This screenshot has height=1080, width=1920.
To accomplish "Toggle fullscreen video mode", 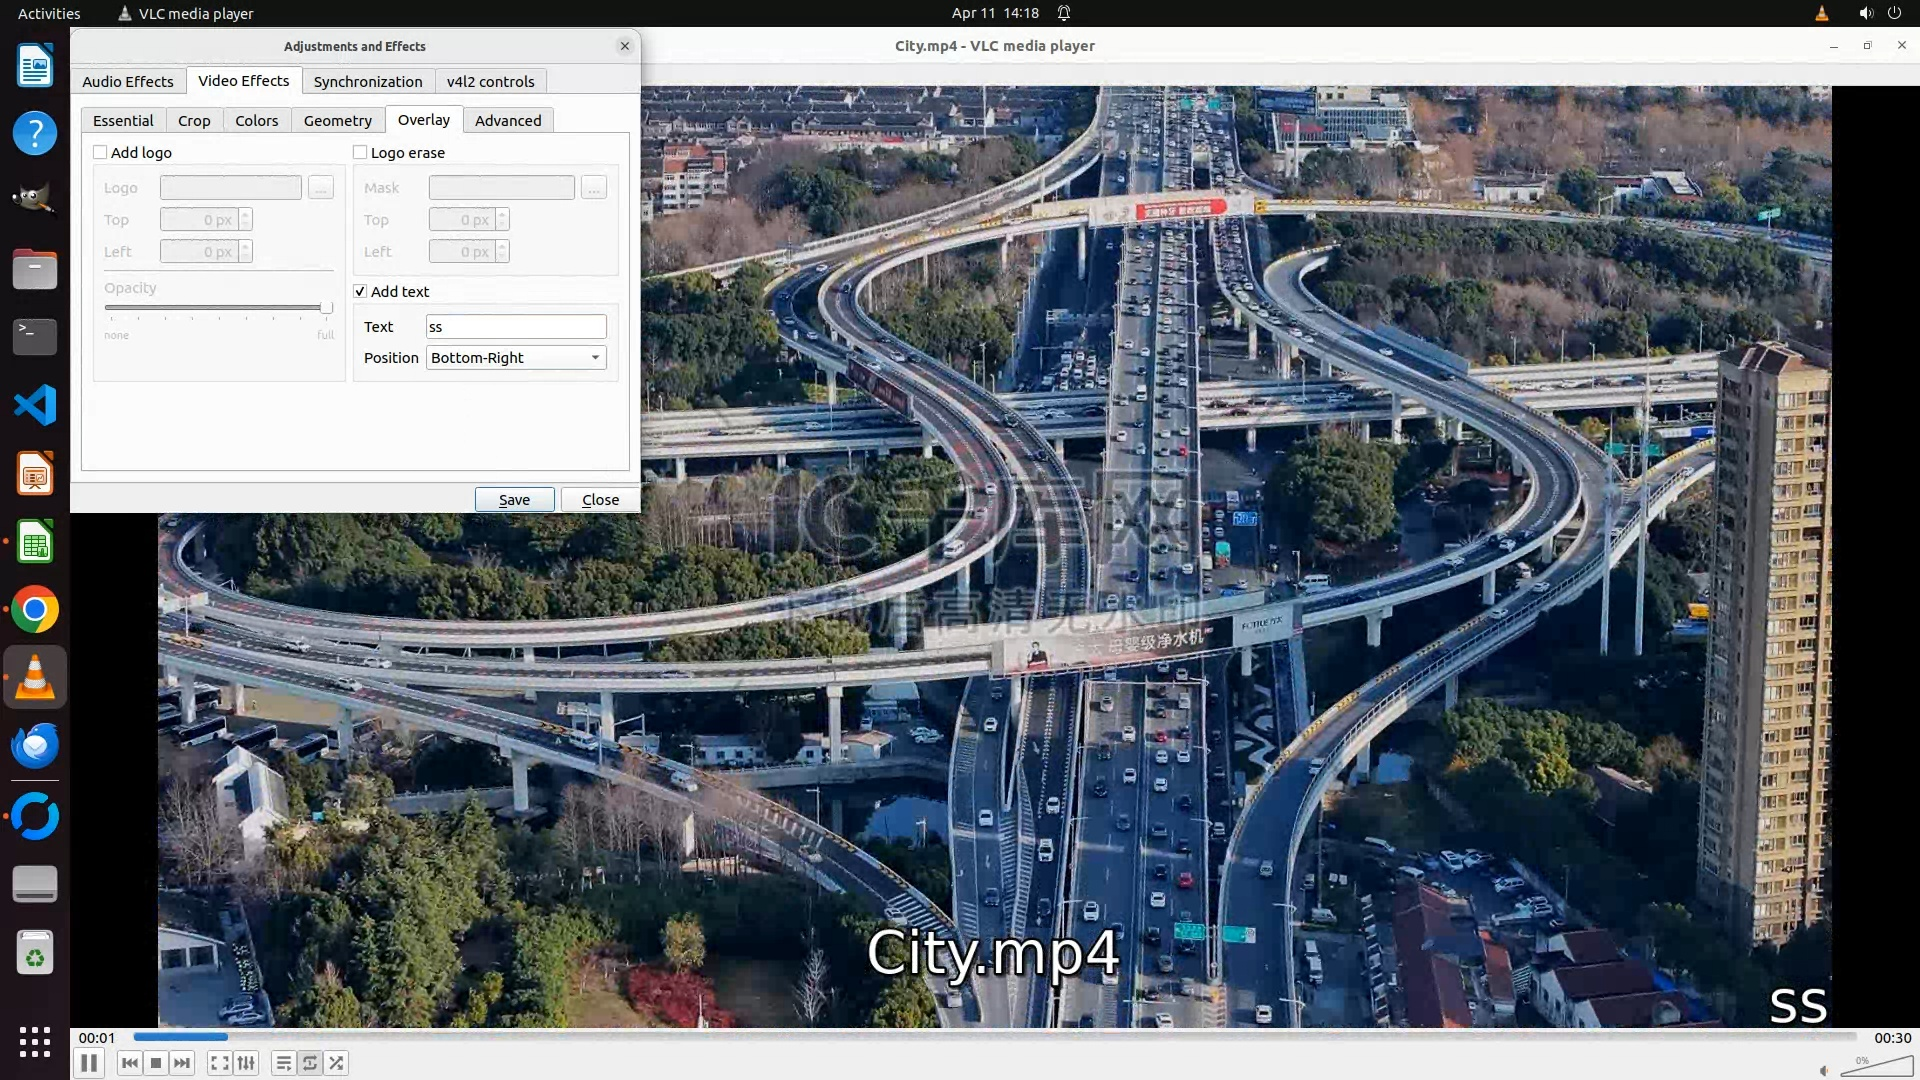I will tap(219, 1063).
